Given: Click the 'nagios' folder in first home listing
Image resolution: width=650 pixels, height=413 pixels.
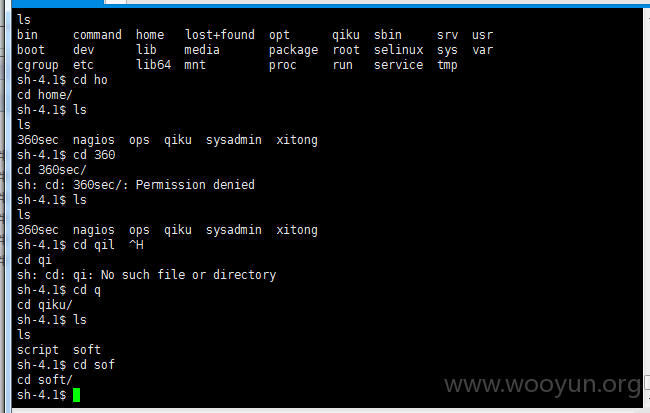Looking at the screenshot, I should [94, 140].
